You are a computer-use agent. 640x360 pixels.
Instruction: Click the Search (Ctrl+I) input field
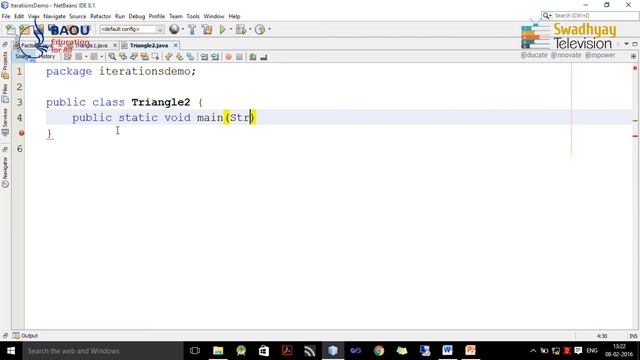click(595, 16)
